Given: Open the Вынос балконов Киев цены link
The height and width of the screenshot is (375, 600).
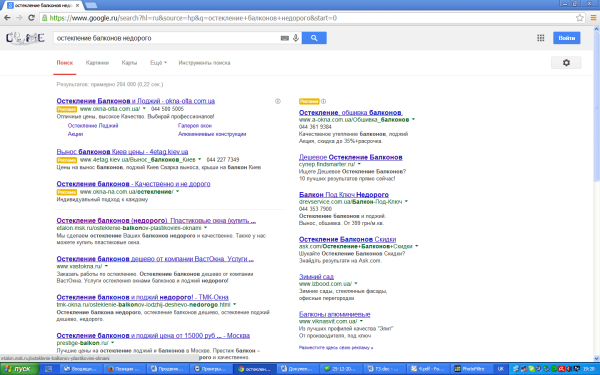Looking at the screenshot, I should 122,152.
